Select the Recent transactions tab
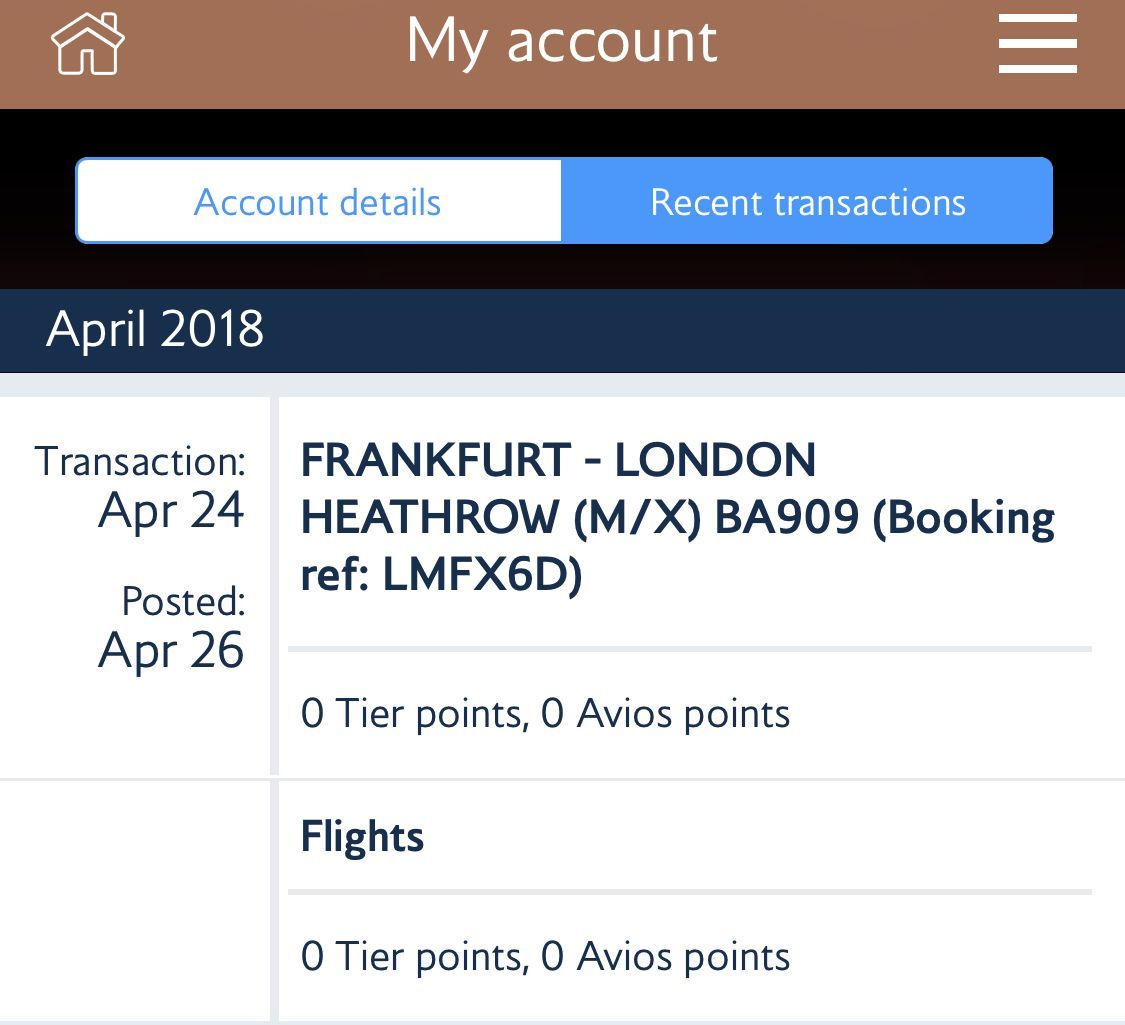The width and height of the screenshot is (1125, 1025). pos(807,201)
